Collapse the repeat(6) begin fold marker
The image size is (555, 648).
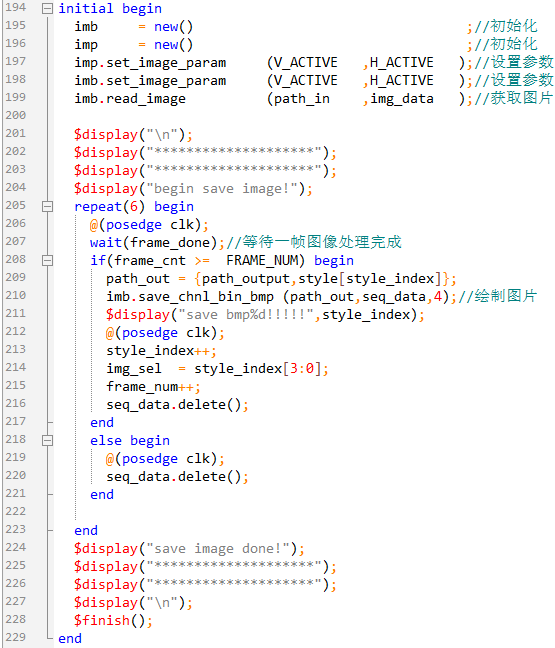[48, 206]
